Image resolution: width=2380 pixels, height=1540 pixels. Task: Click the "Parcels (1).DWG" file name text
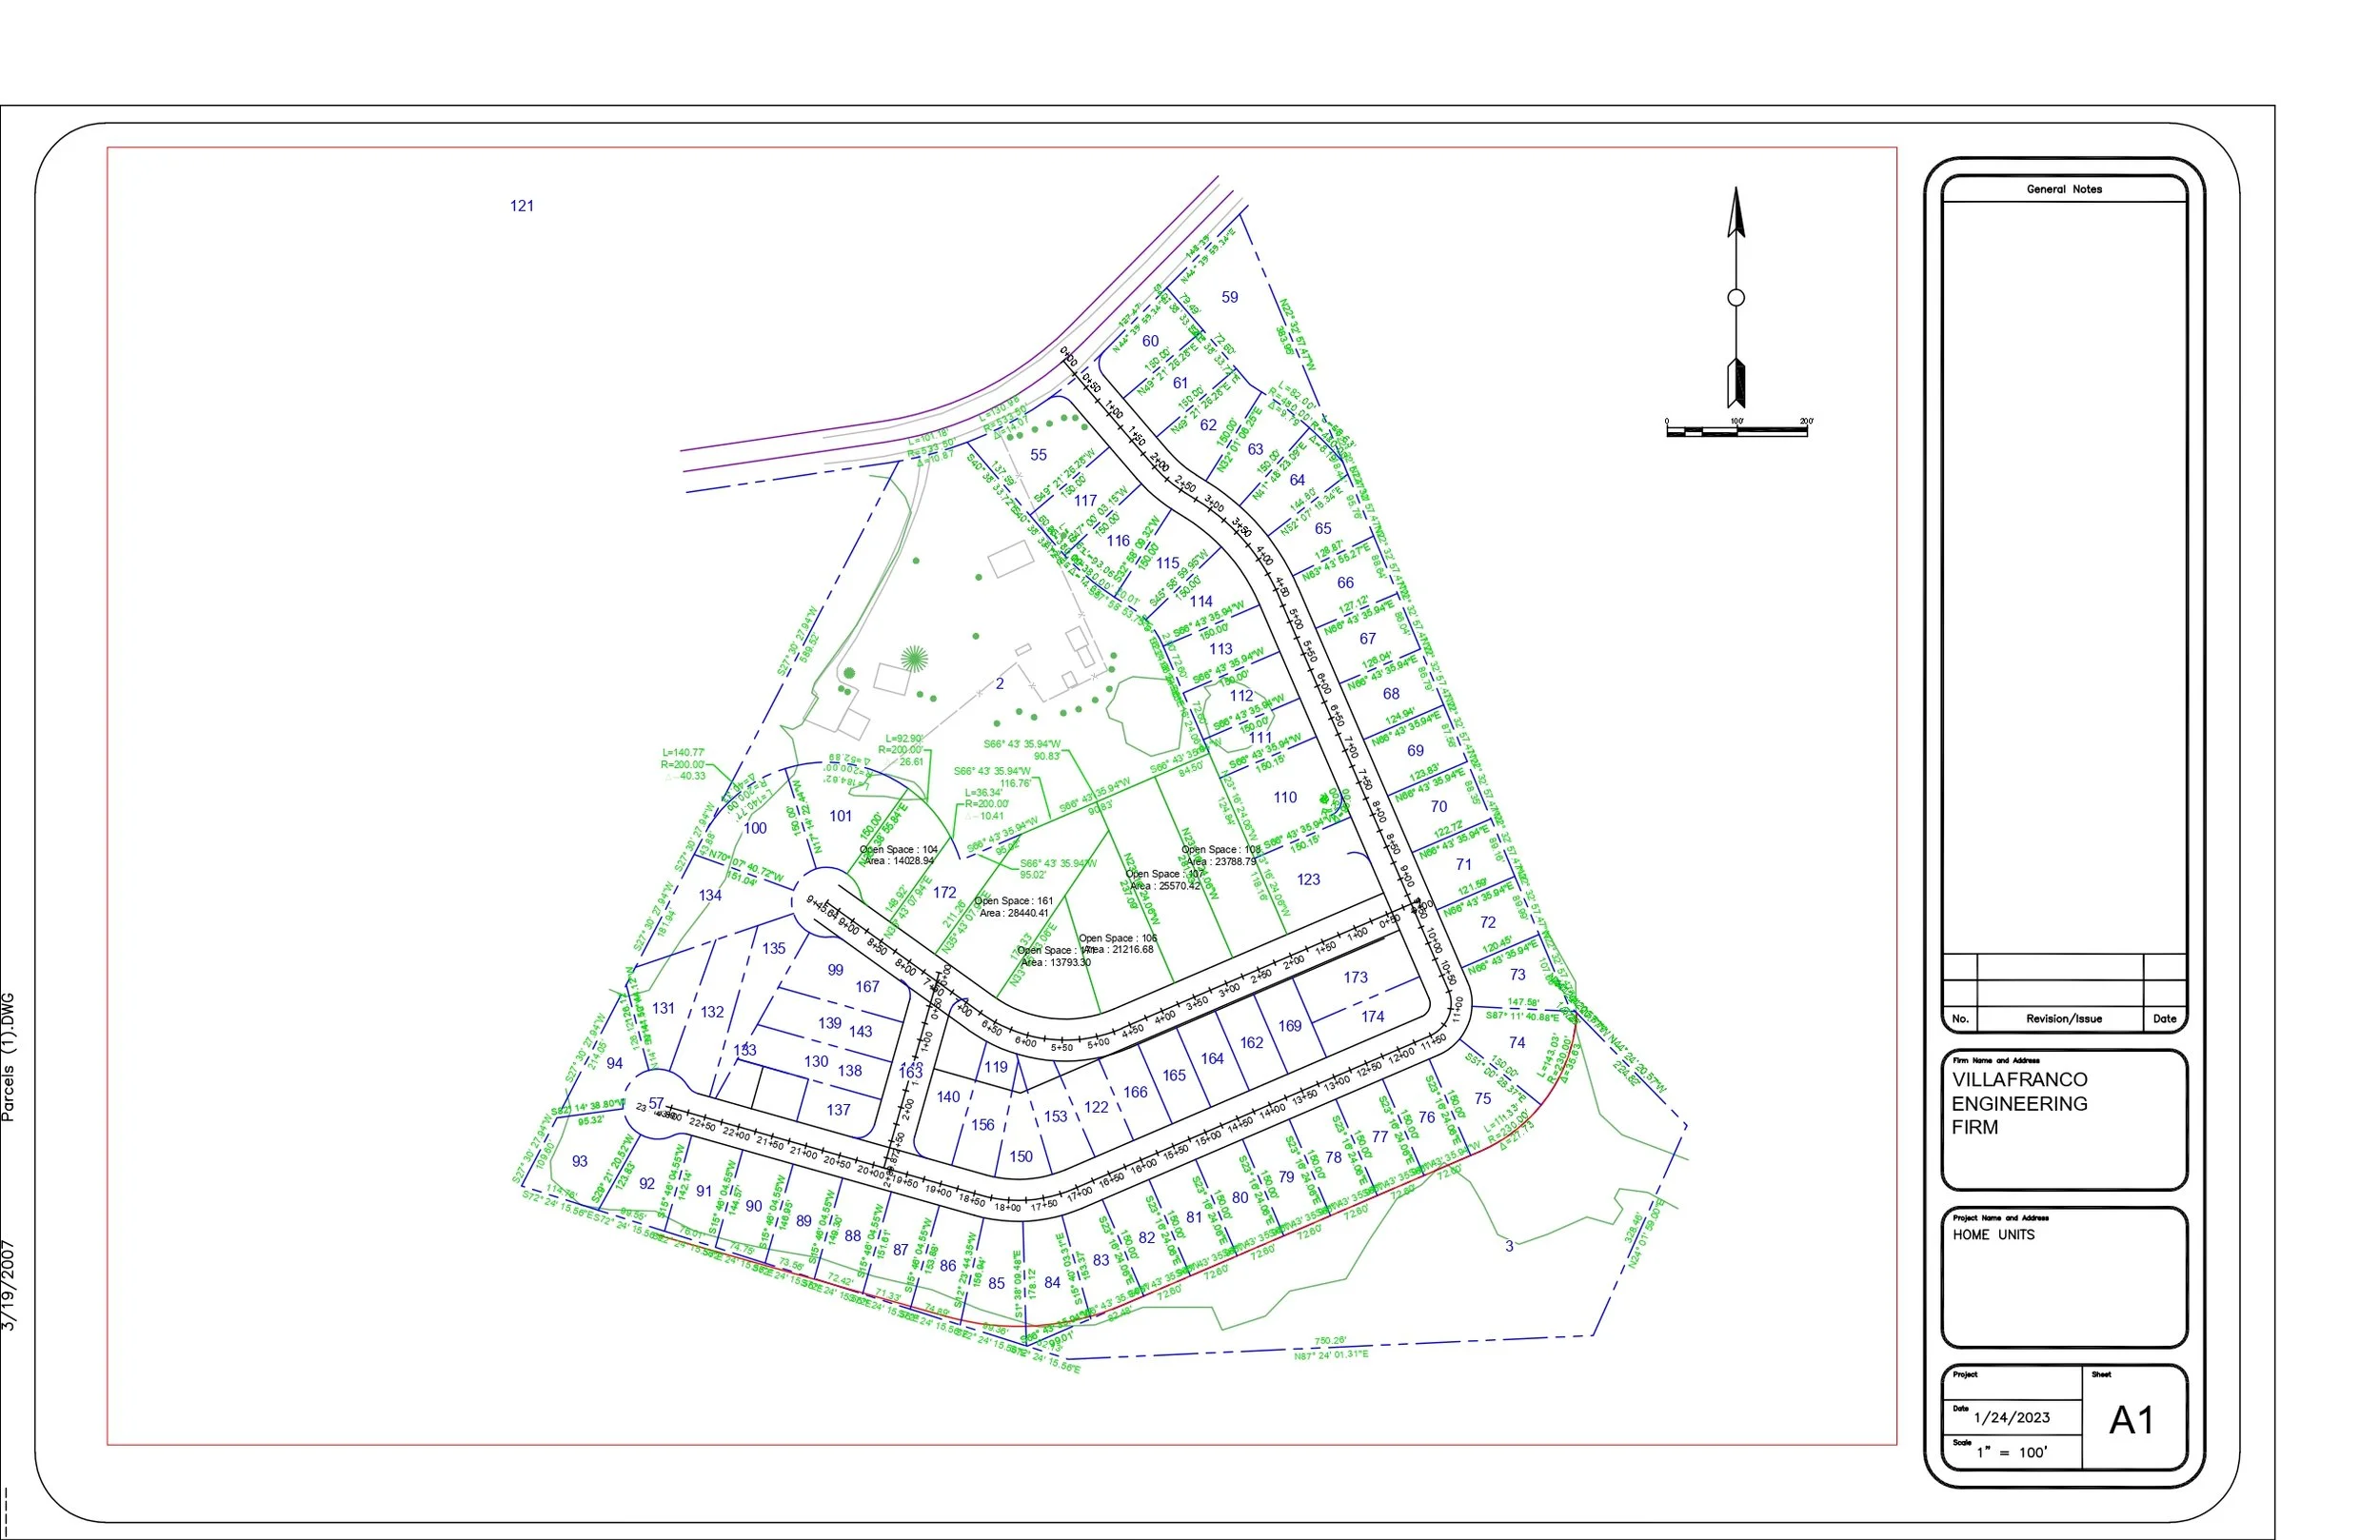(x=8, y=1057)
